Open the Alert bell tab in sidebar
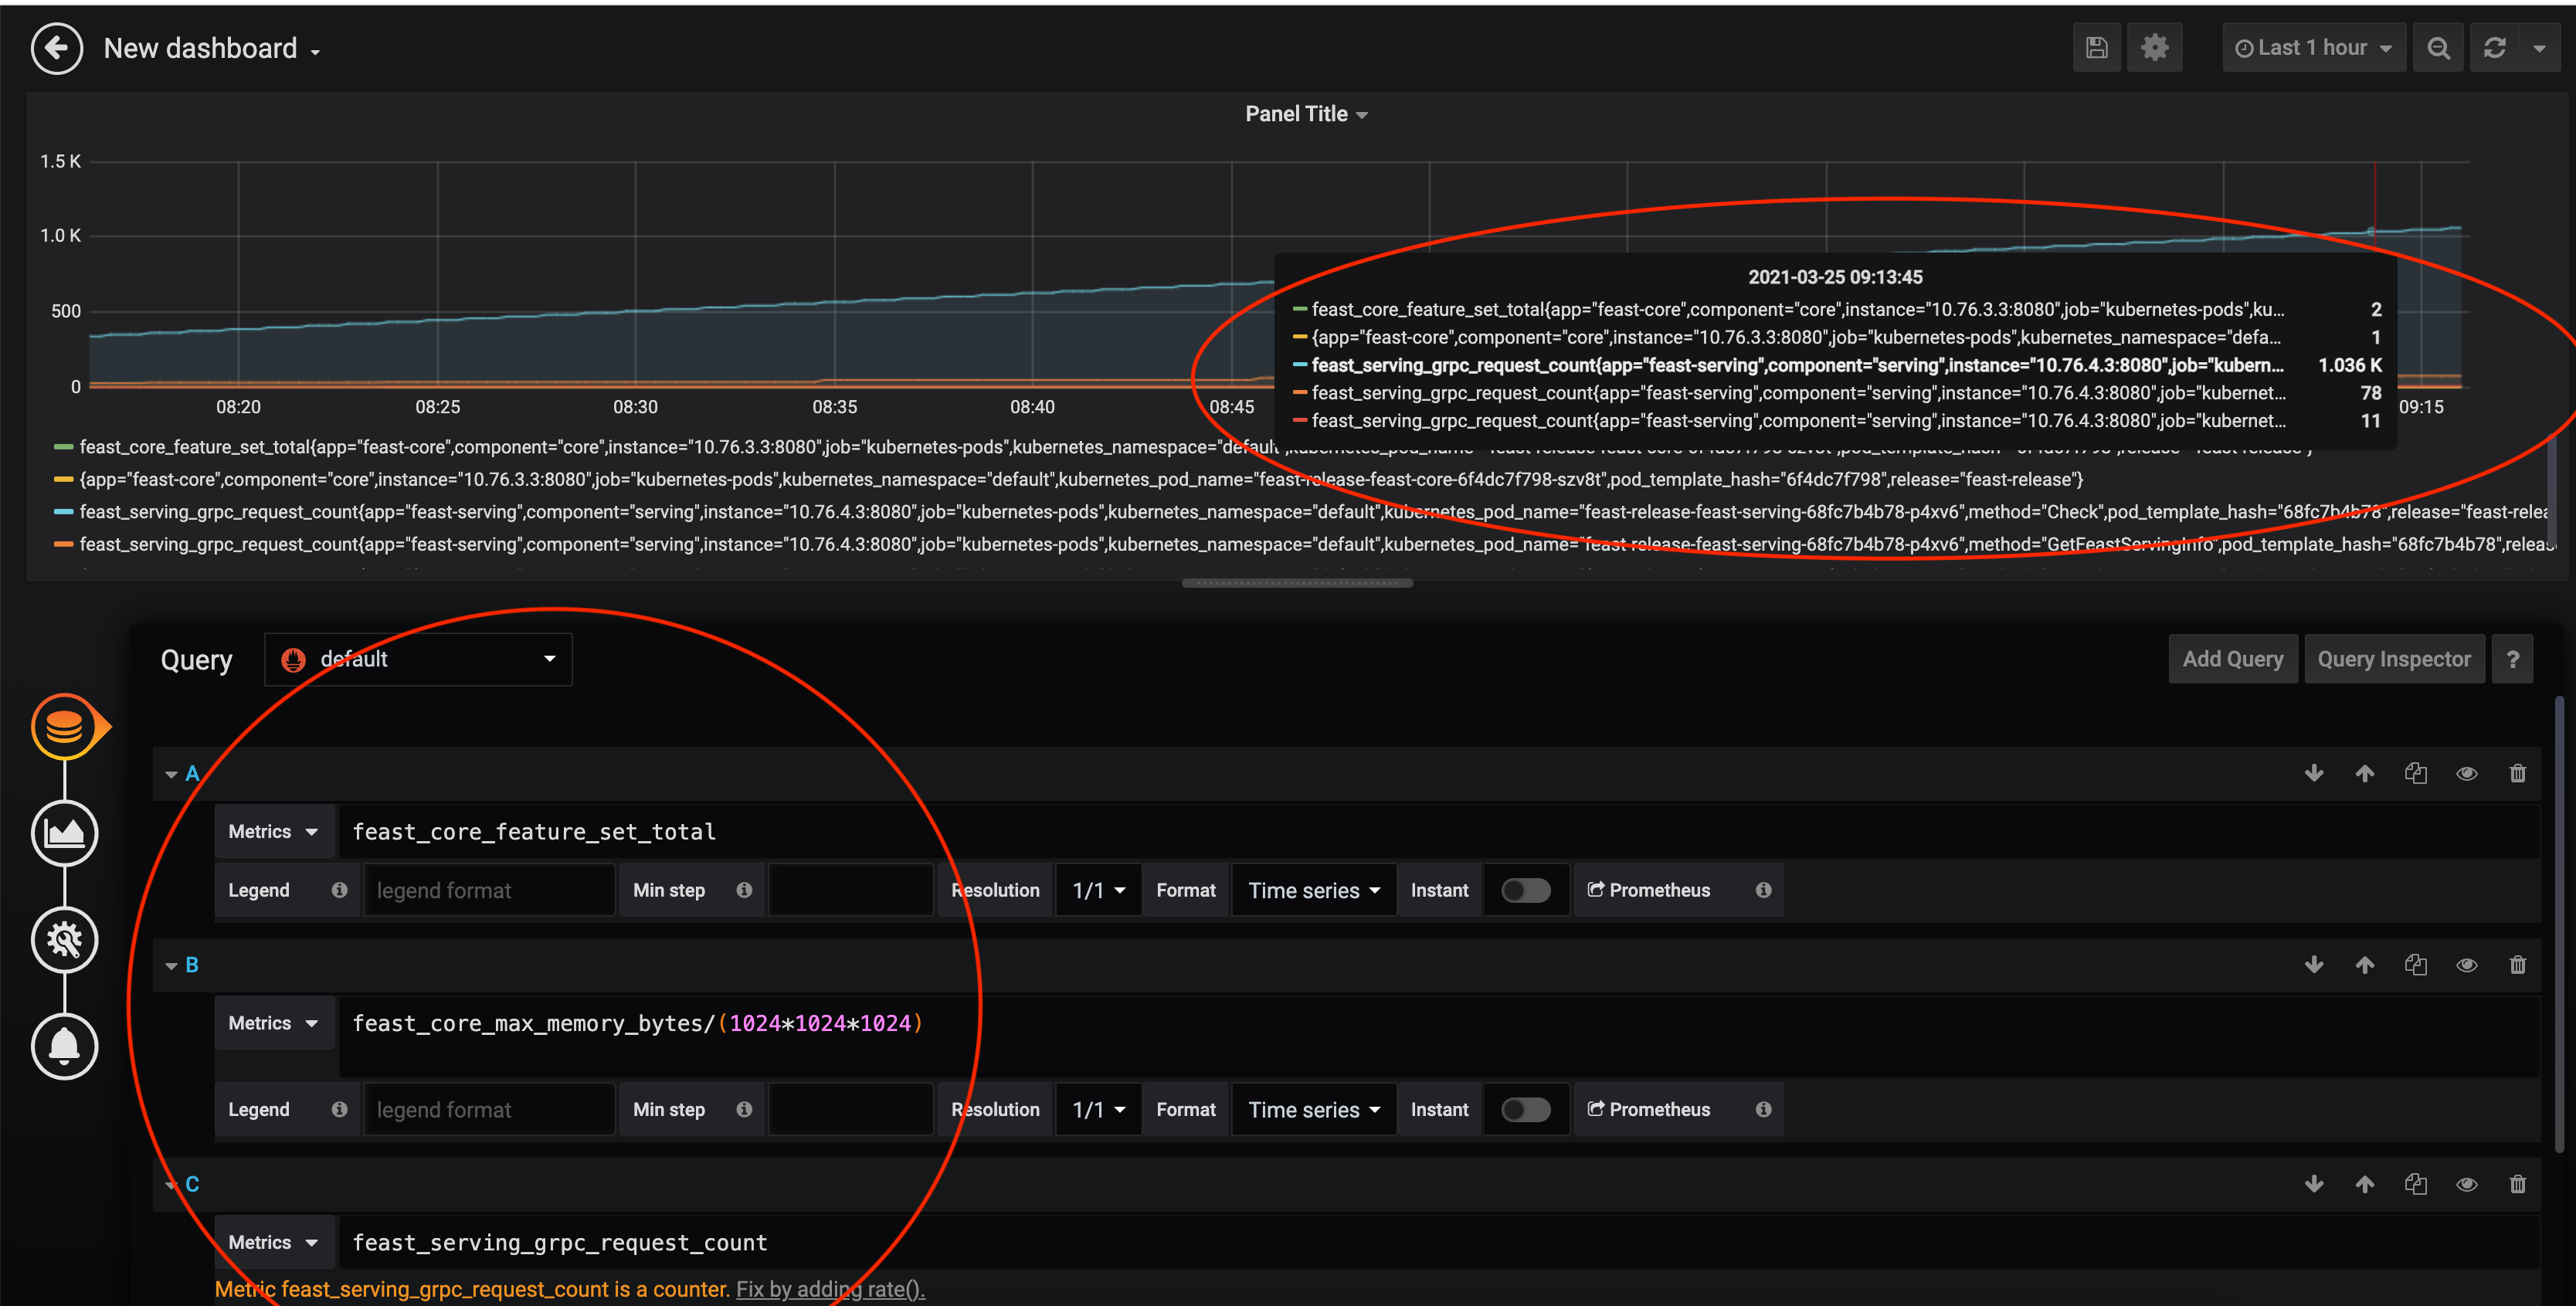The height and width of the screenshot is (1306, 2576). click(64, 1047)
